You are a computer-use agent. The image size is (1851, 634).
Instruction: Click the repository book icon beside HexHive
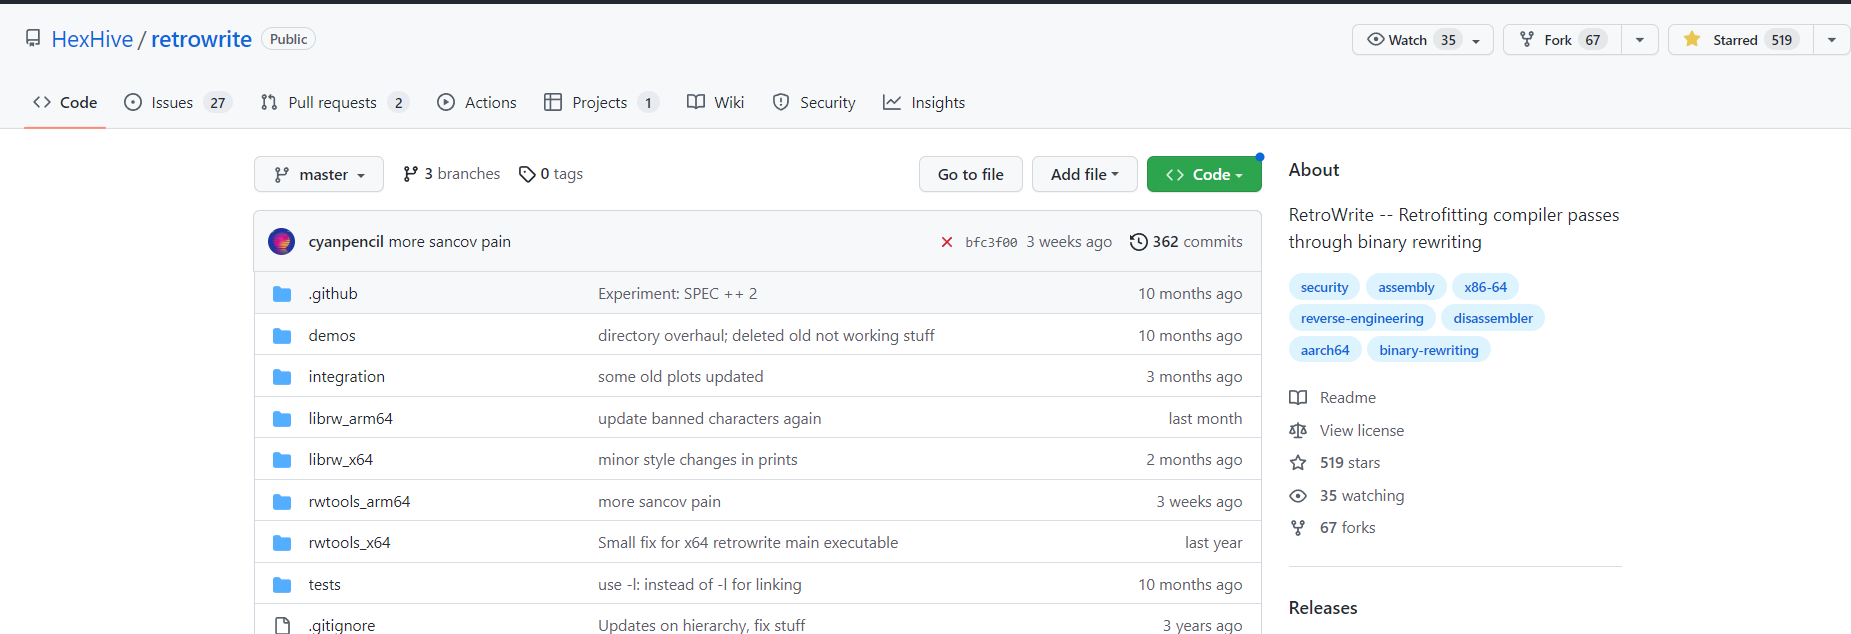[x=33, y=38]
